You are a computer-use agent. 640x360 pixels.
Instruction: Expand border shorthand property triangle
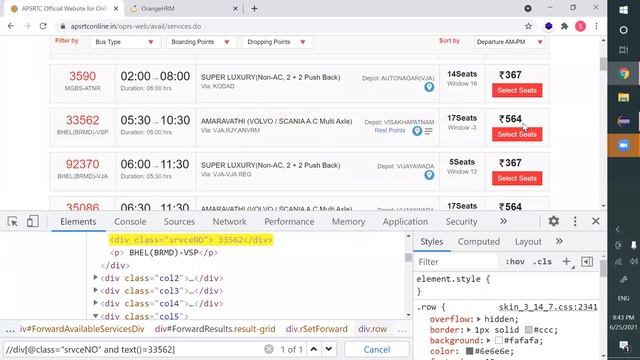(x=469, y=329)
